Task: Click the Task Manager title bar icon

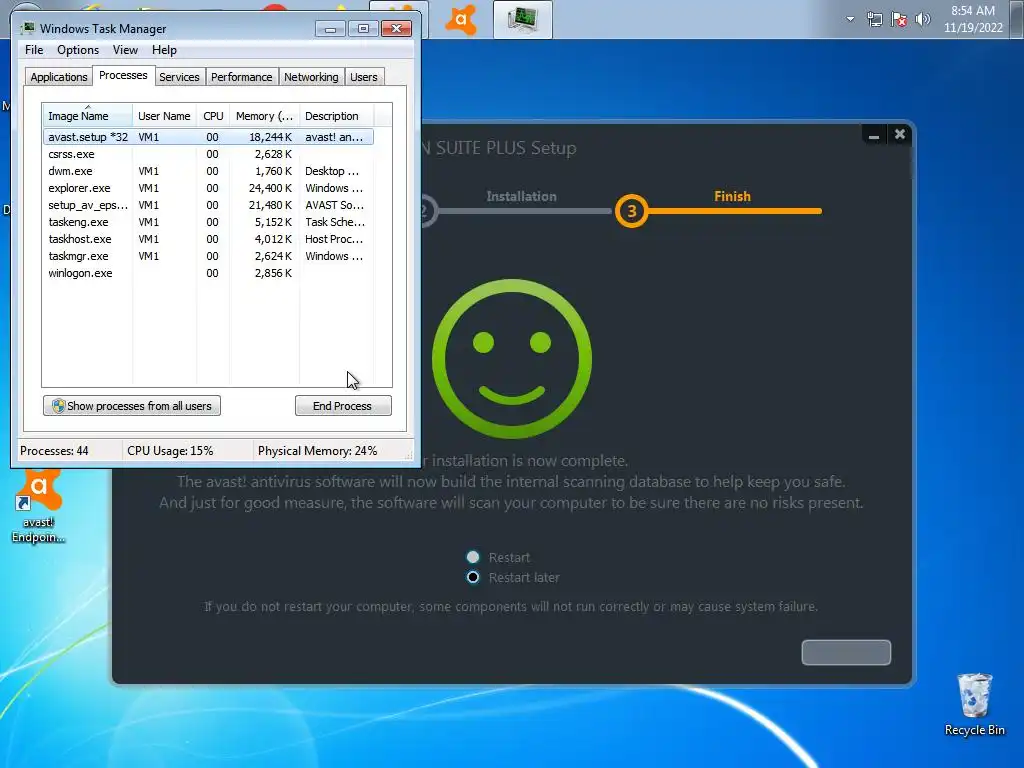Action: pyautogui.click(x=27, y=28)
